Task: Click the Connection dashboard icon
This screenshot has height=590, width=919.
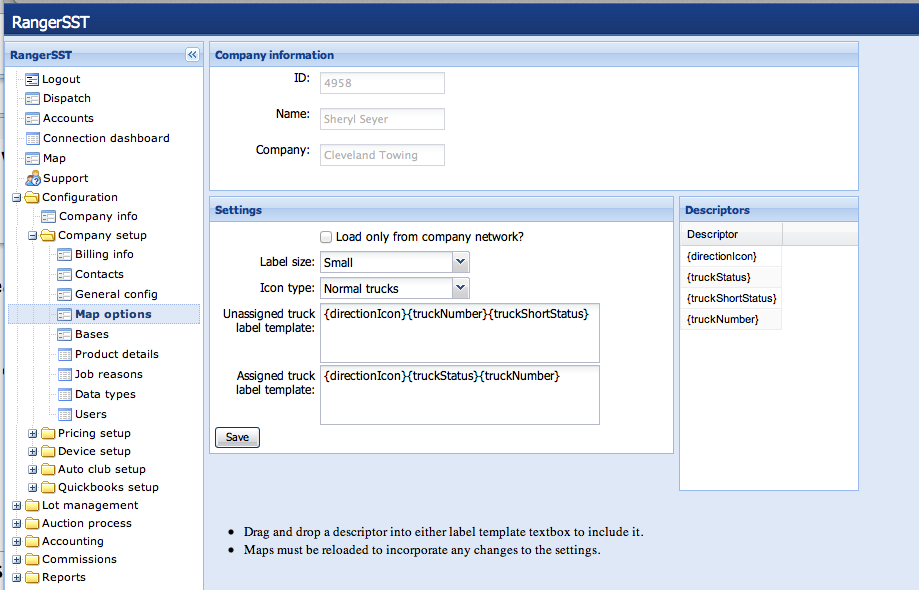Action: coord(32,138)
